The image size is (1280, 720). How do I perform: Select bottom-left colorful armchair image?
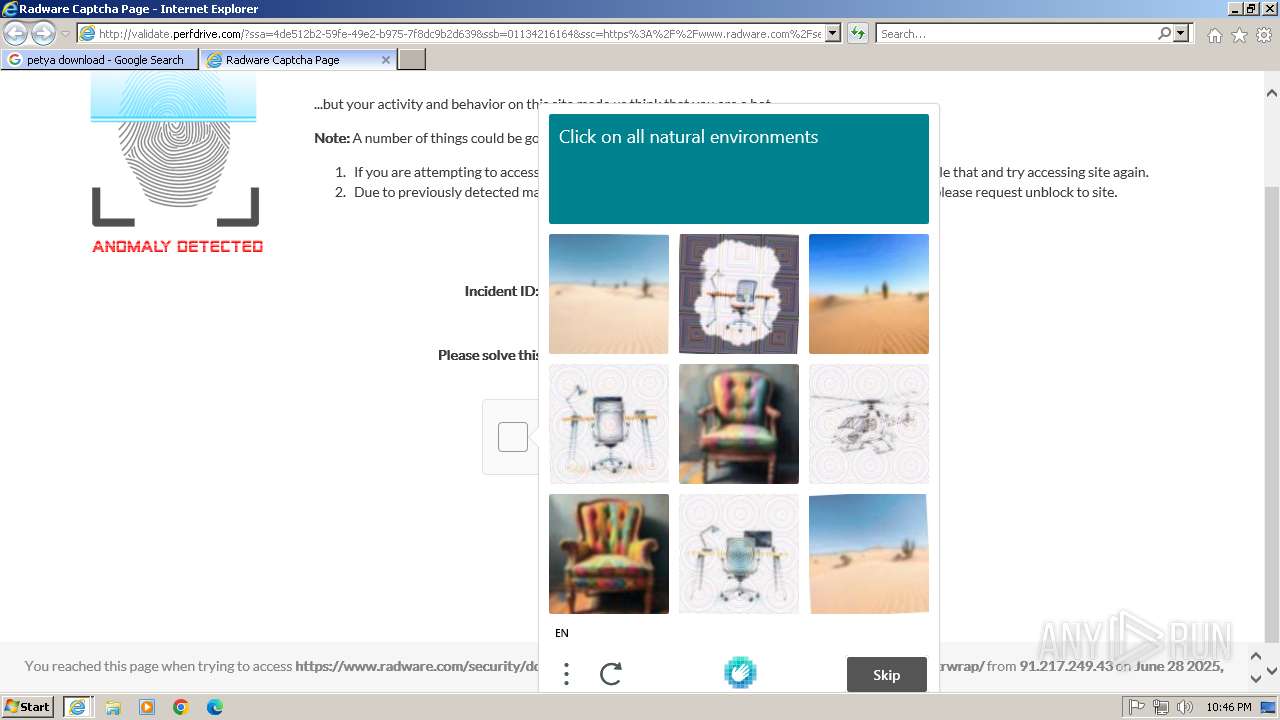click(x=609, y=554)
